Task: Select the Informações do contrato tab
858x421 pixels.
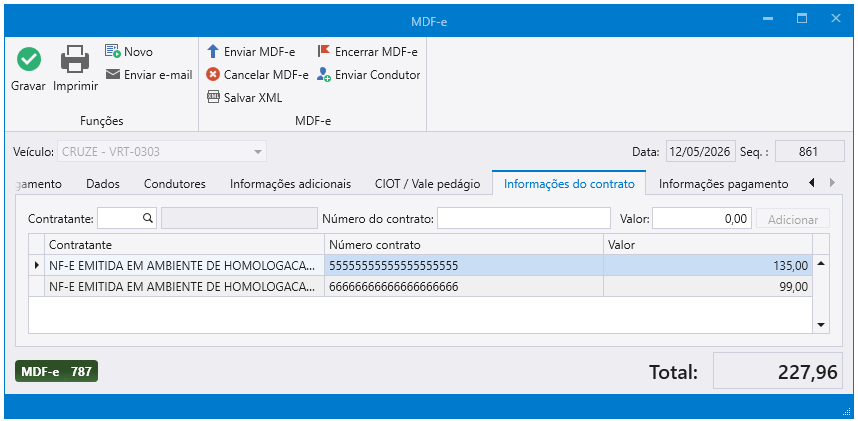Action: pos(569,184)
